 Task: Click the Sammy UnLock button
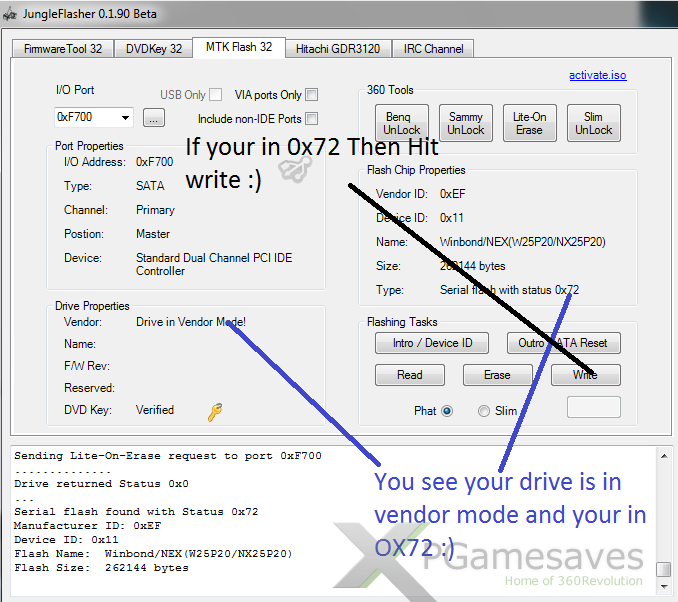point(466,123)
